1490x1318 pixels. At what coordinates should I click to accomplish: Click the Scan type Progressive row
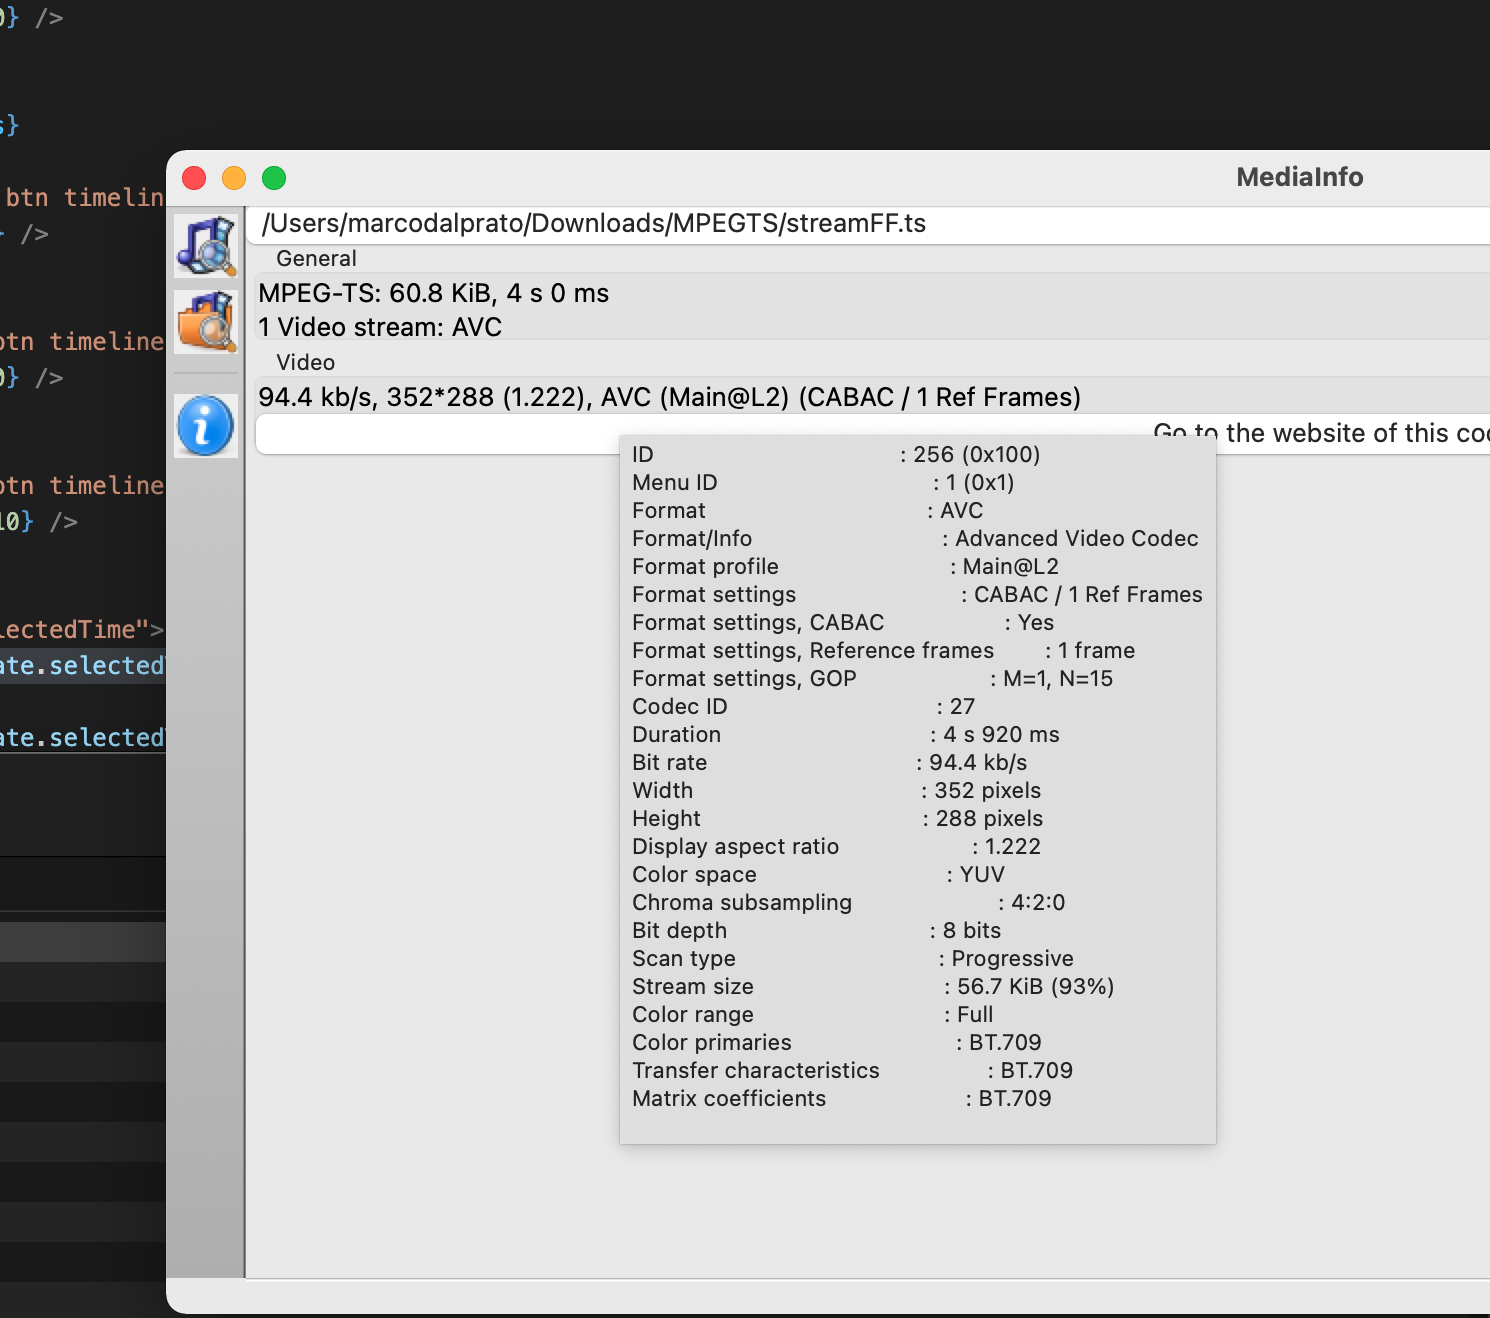[x=852, y=958]
